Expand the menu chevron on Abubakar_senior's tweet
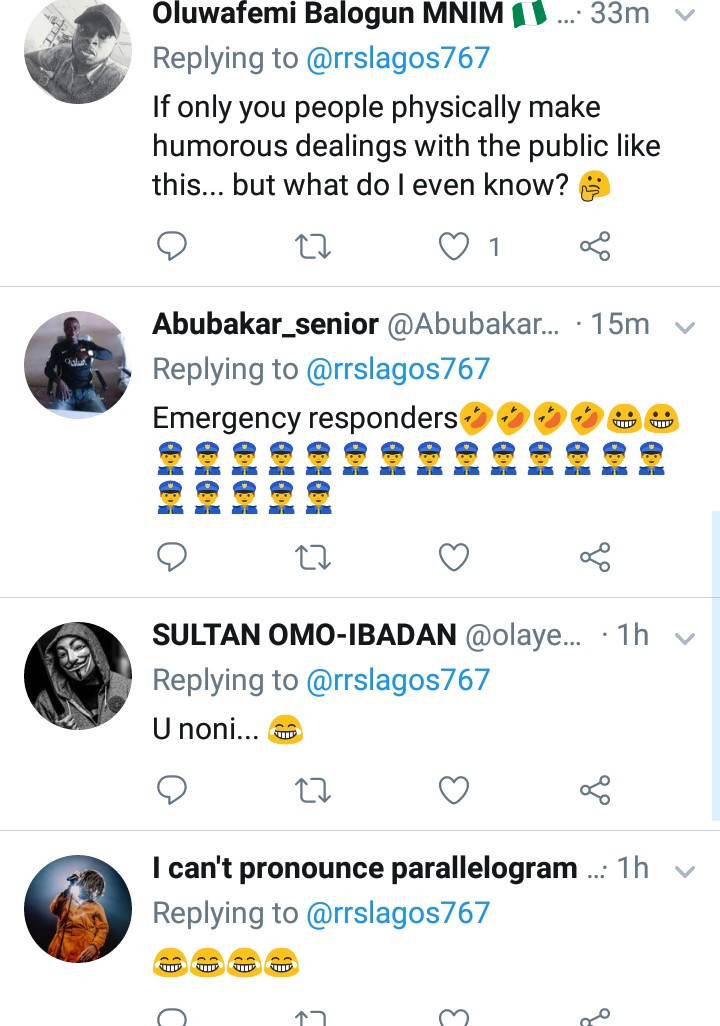Viewport: 720px width, 1026px height. [685, 326]
